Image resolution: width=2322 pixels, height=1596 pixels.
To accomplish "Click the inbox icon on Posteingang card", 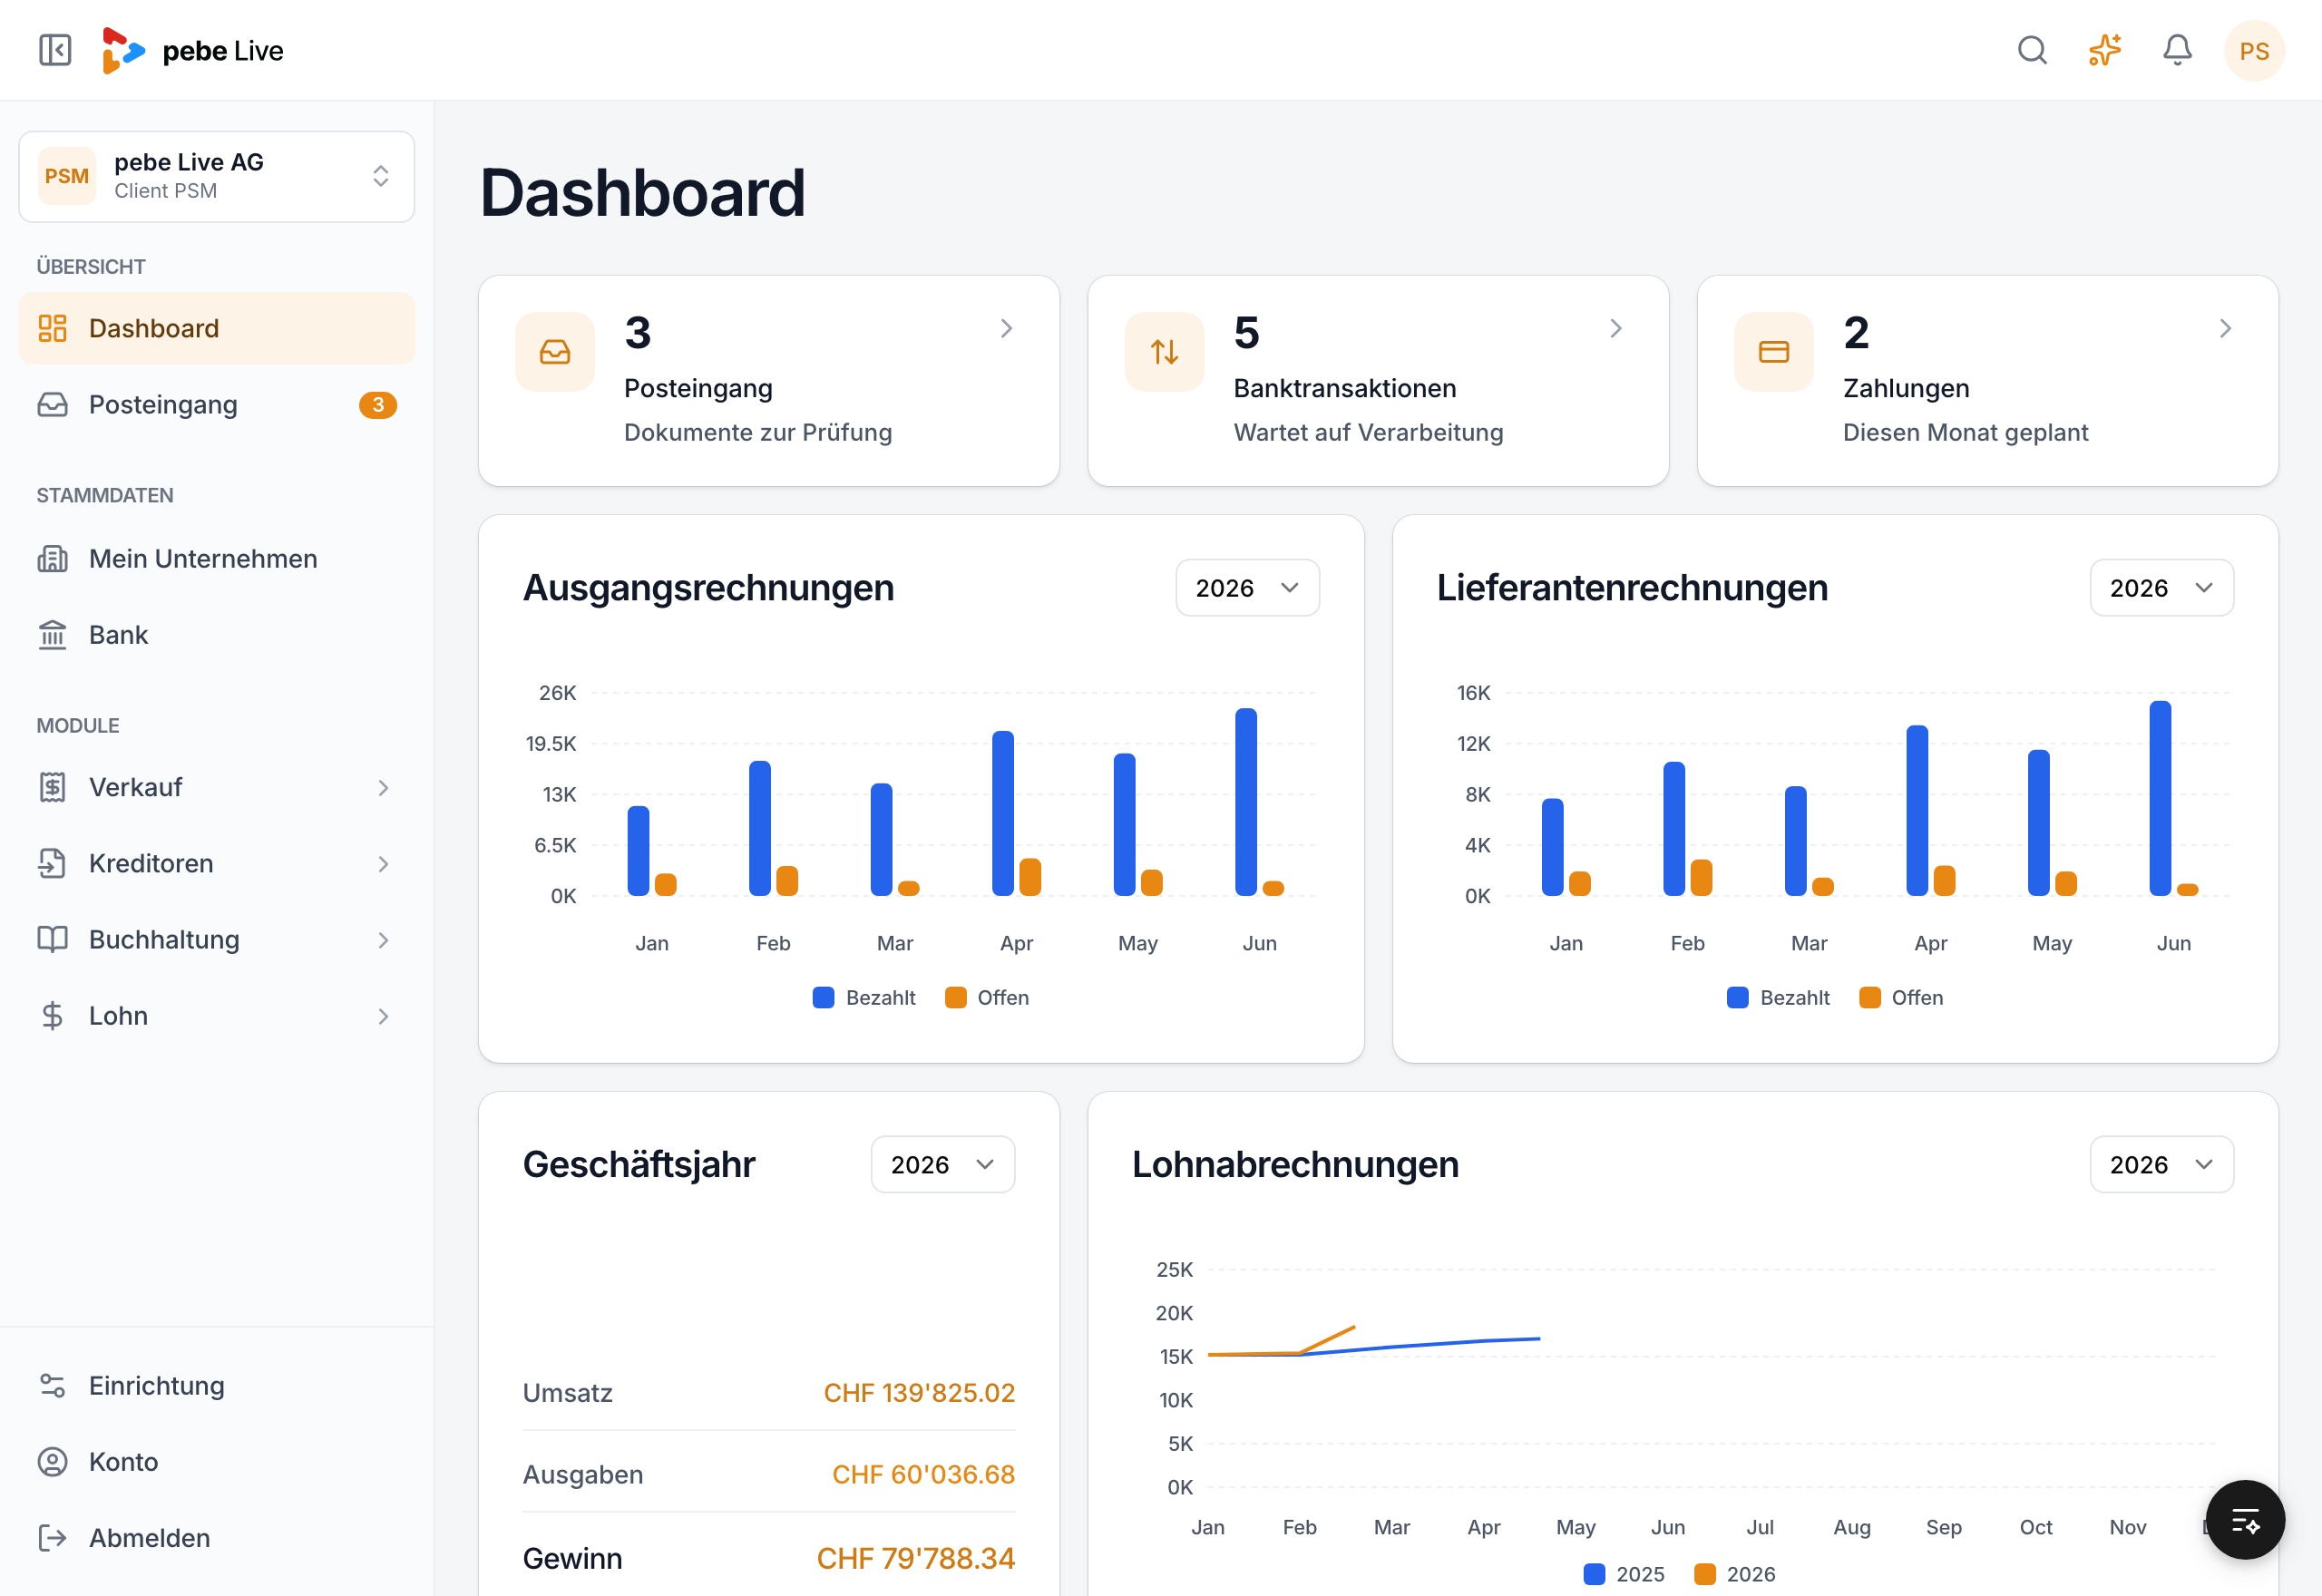I will click(555, 352).
